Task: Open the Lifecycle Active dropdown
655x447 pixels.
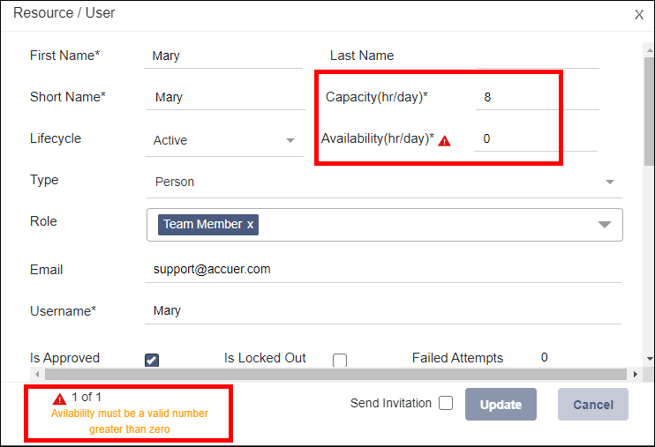Action: coord(224,140)
